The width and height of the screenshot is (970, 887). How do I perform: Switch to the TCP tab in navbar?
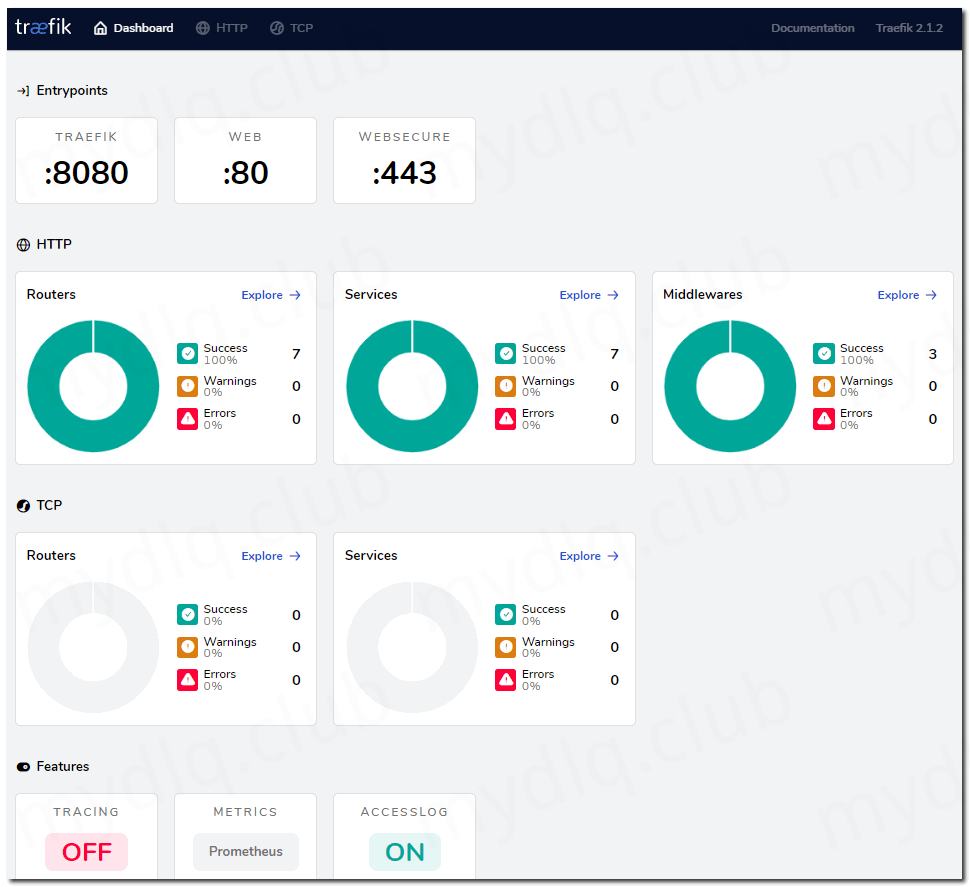point(292,28)
